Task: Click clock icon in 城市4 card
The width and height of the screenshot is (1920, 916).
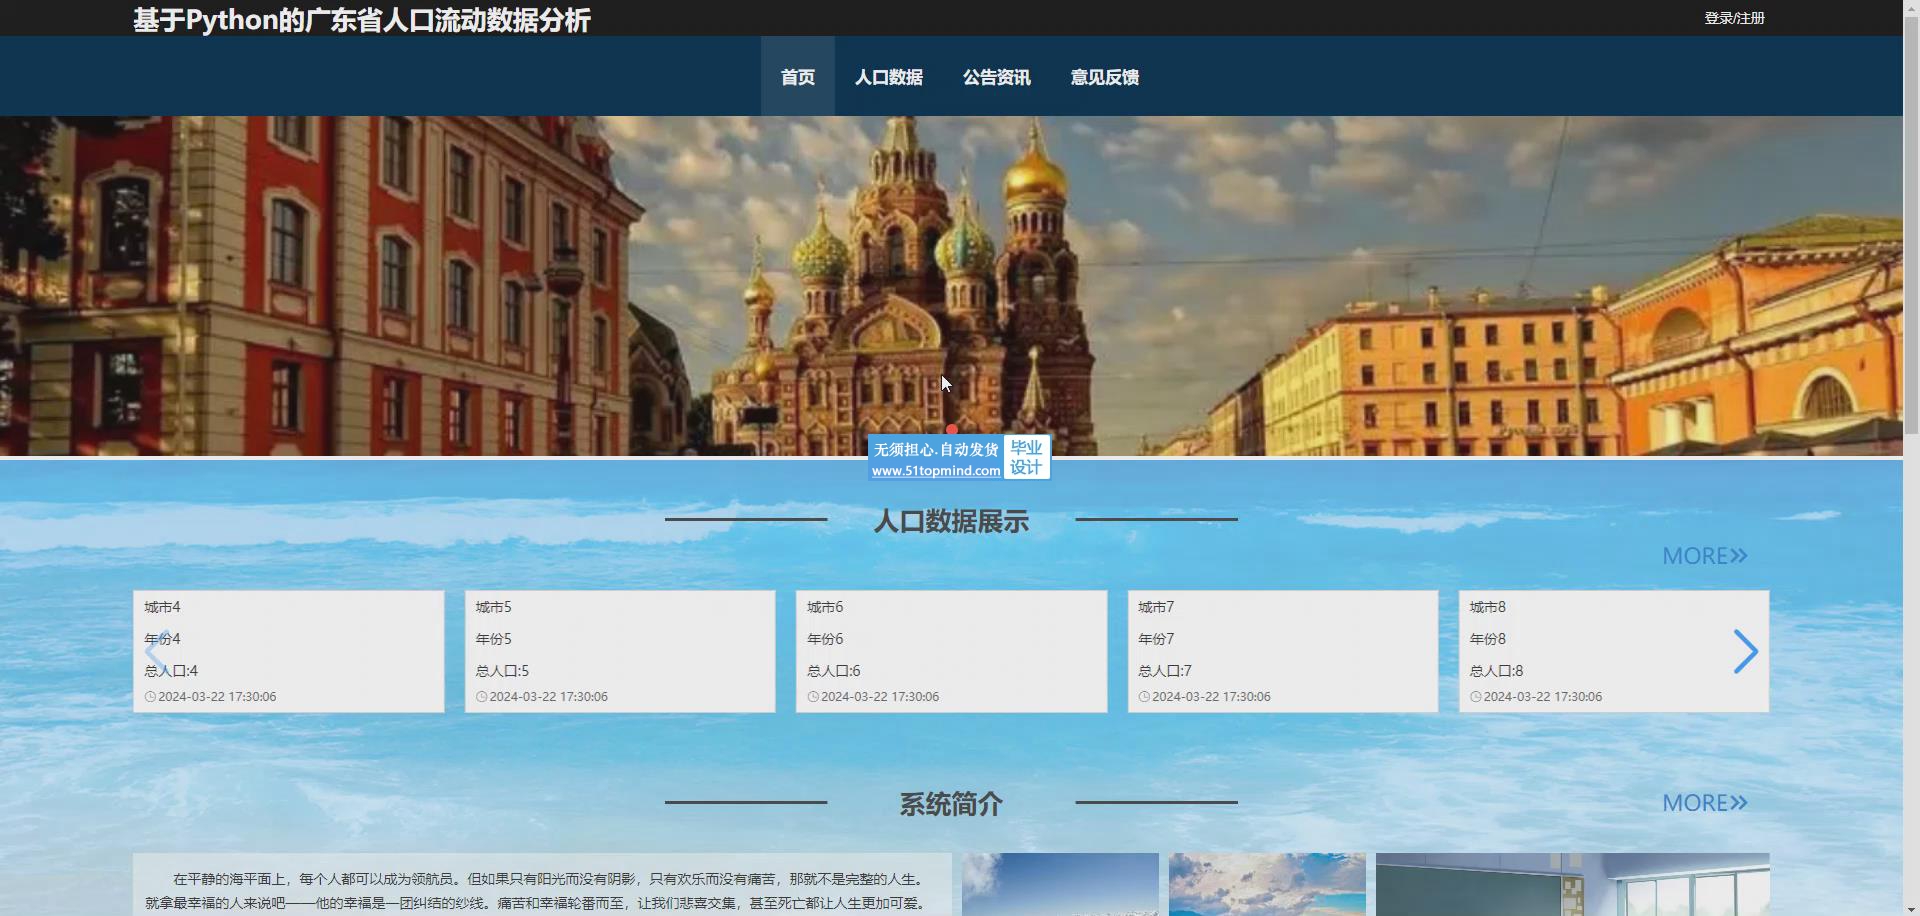Action: pos(150,697)
